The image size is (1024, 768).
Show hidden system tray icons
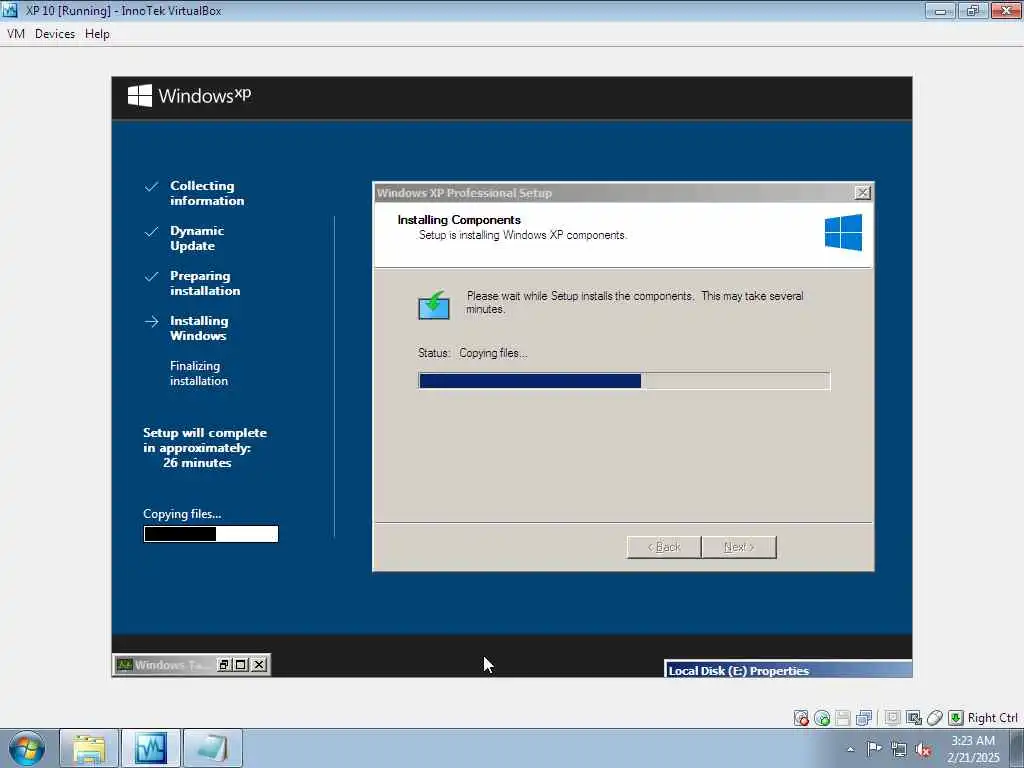(850, 750)
